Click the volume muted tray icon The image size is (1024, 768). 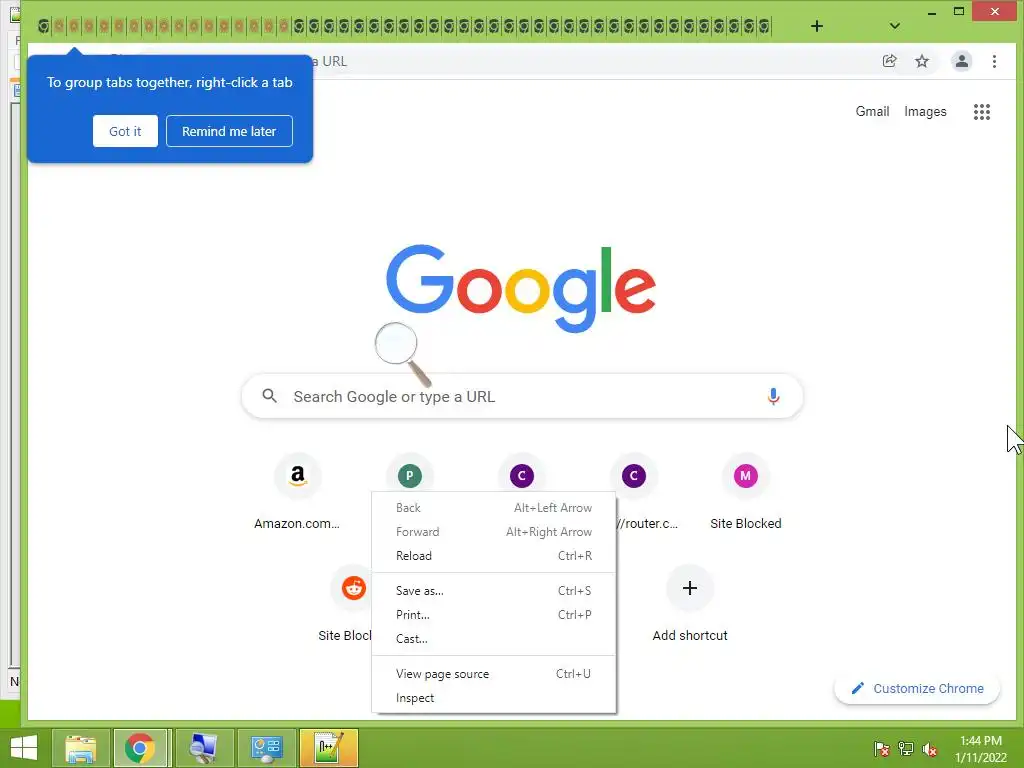pyautogui.click(x=930, y=749)
